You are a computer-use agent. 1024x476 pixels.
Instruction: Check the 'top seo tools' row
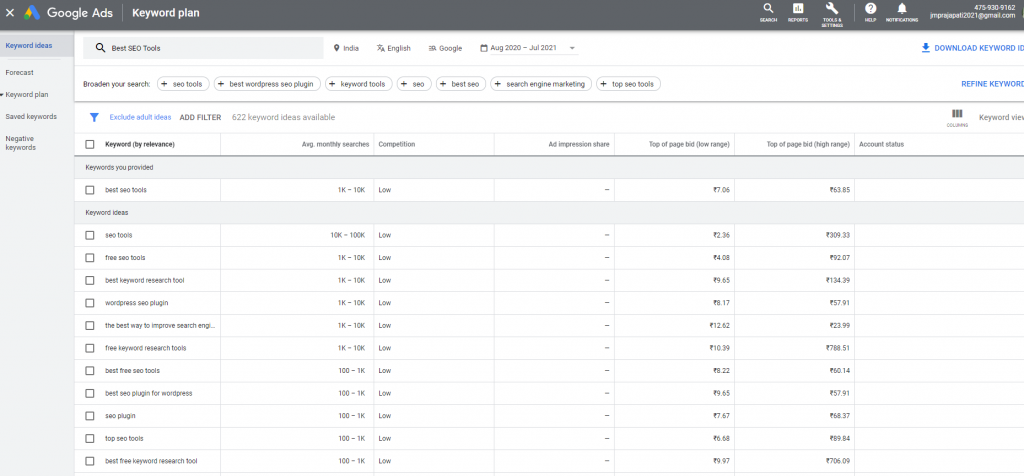click(x=89, y=439)
